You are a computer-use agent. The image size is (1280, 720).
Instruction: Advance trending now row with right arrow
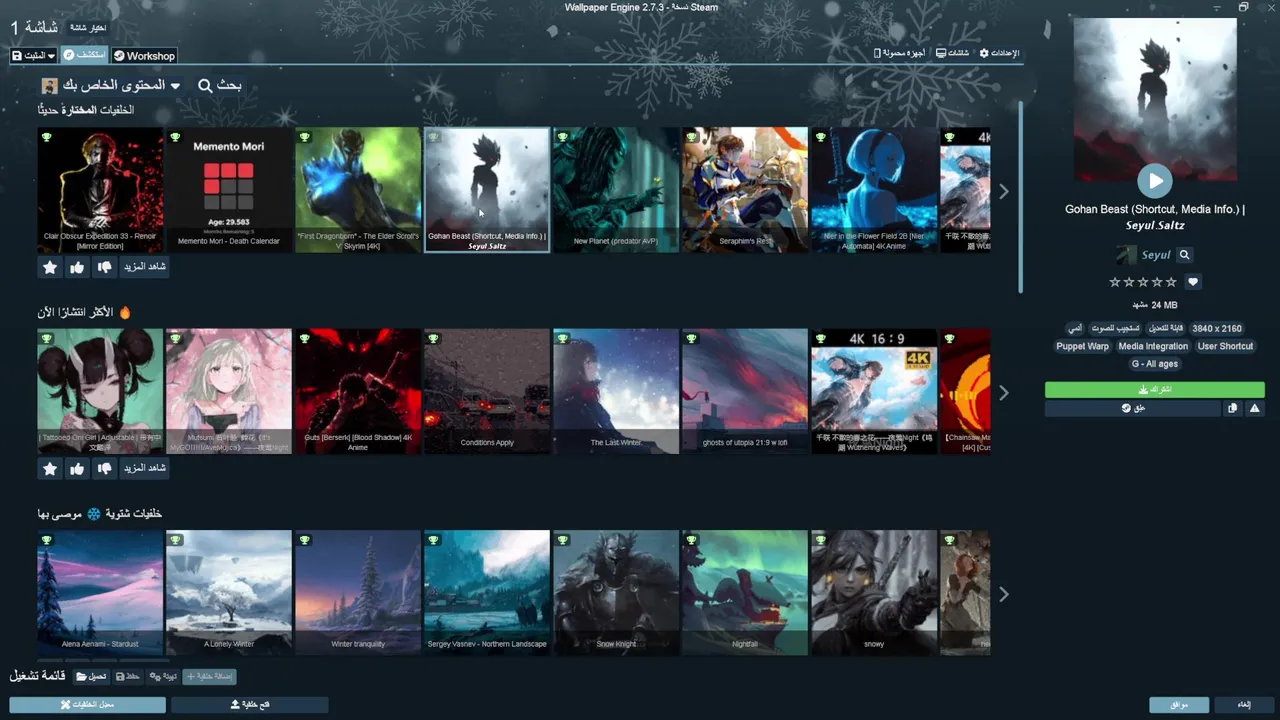[1004, 393]
